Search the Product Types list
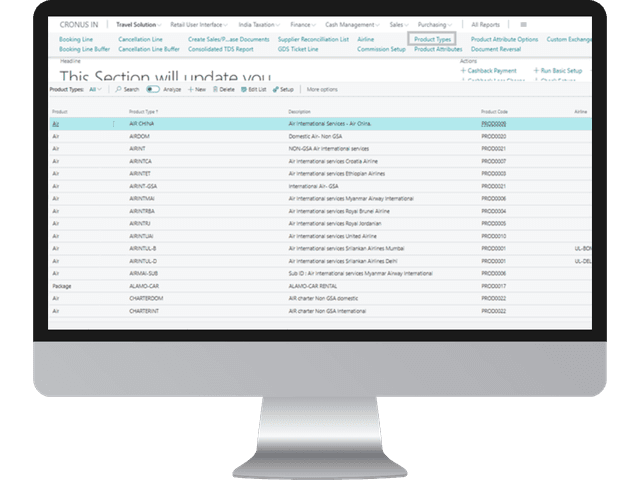This screenshot has height=480, width=640. click(127, 89)
